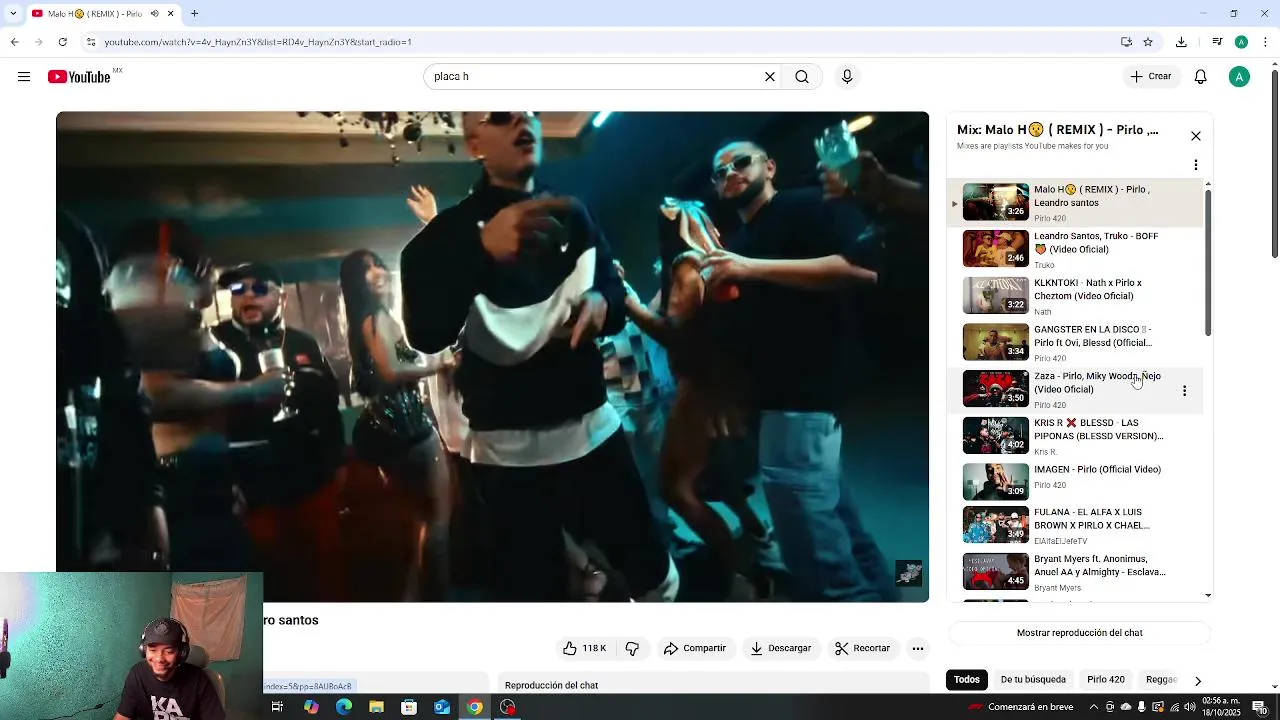Click the Crear button

pos(1151,77)
